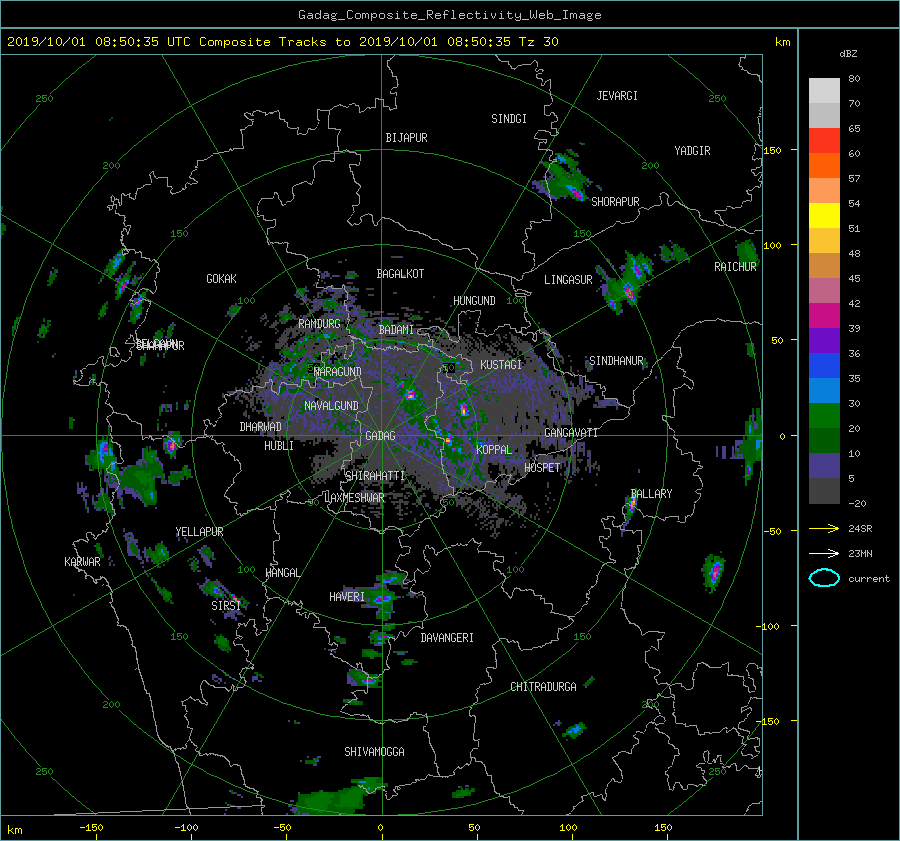Click the YADGIR city label
Image resolution: width=900 pixels, height=841 pixels.
[692, 151]
